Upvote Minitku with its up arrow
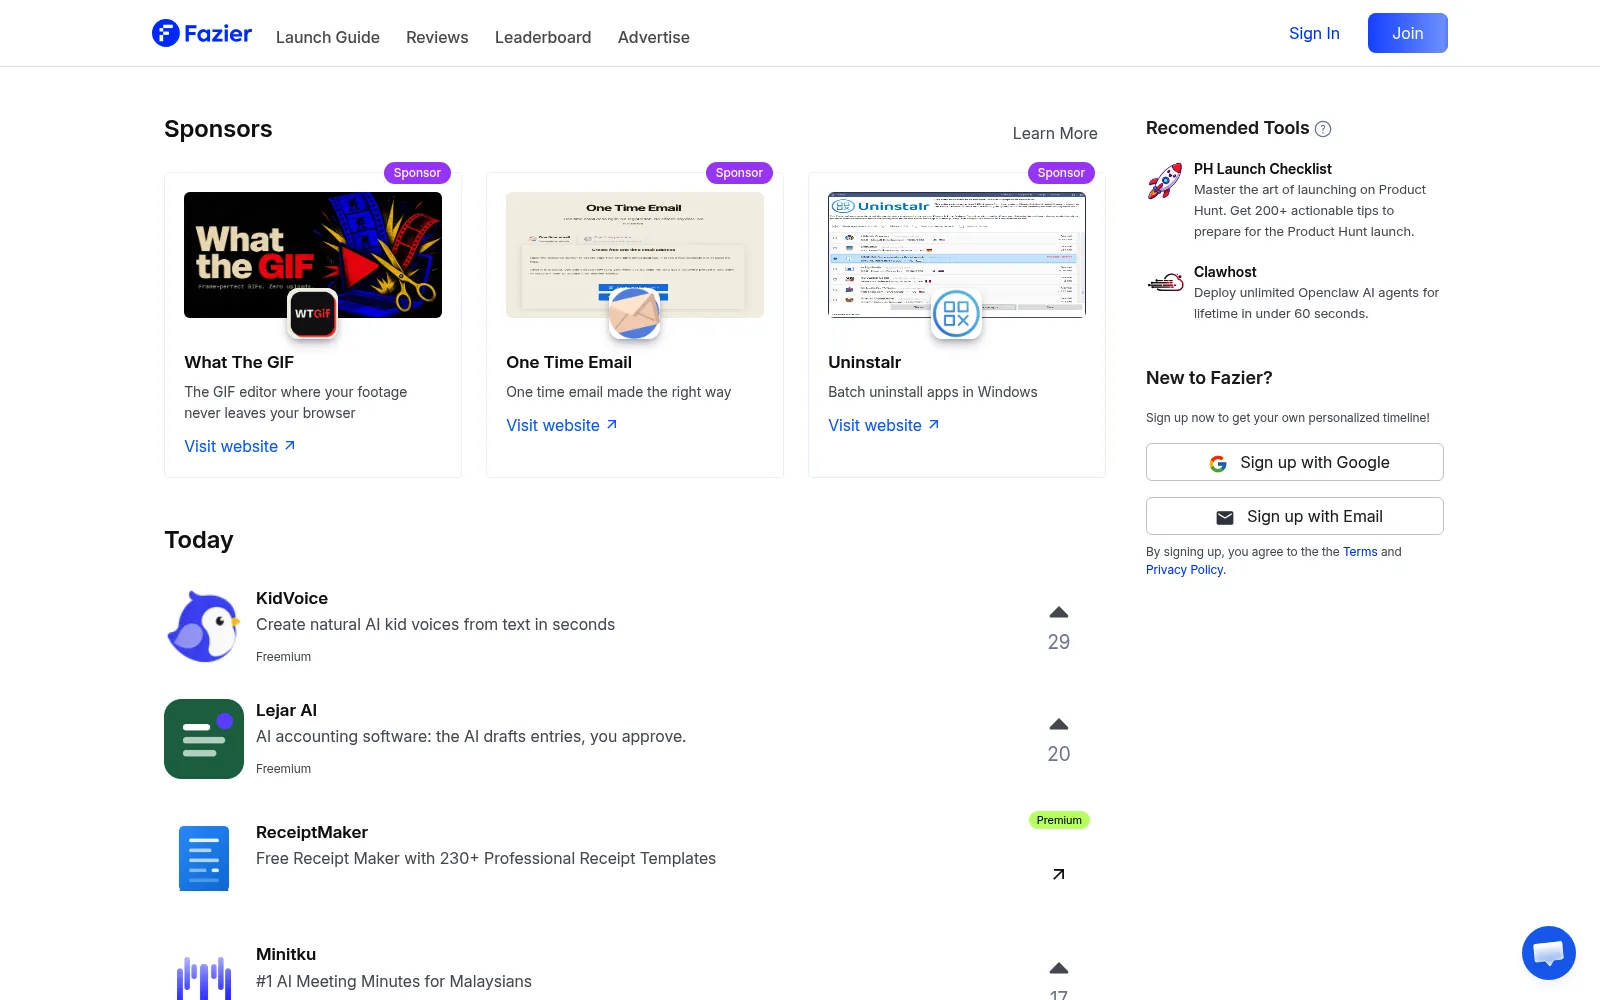Viewport: 1600px width, 1000px height. [x=1059, y=968]
